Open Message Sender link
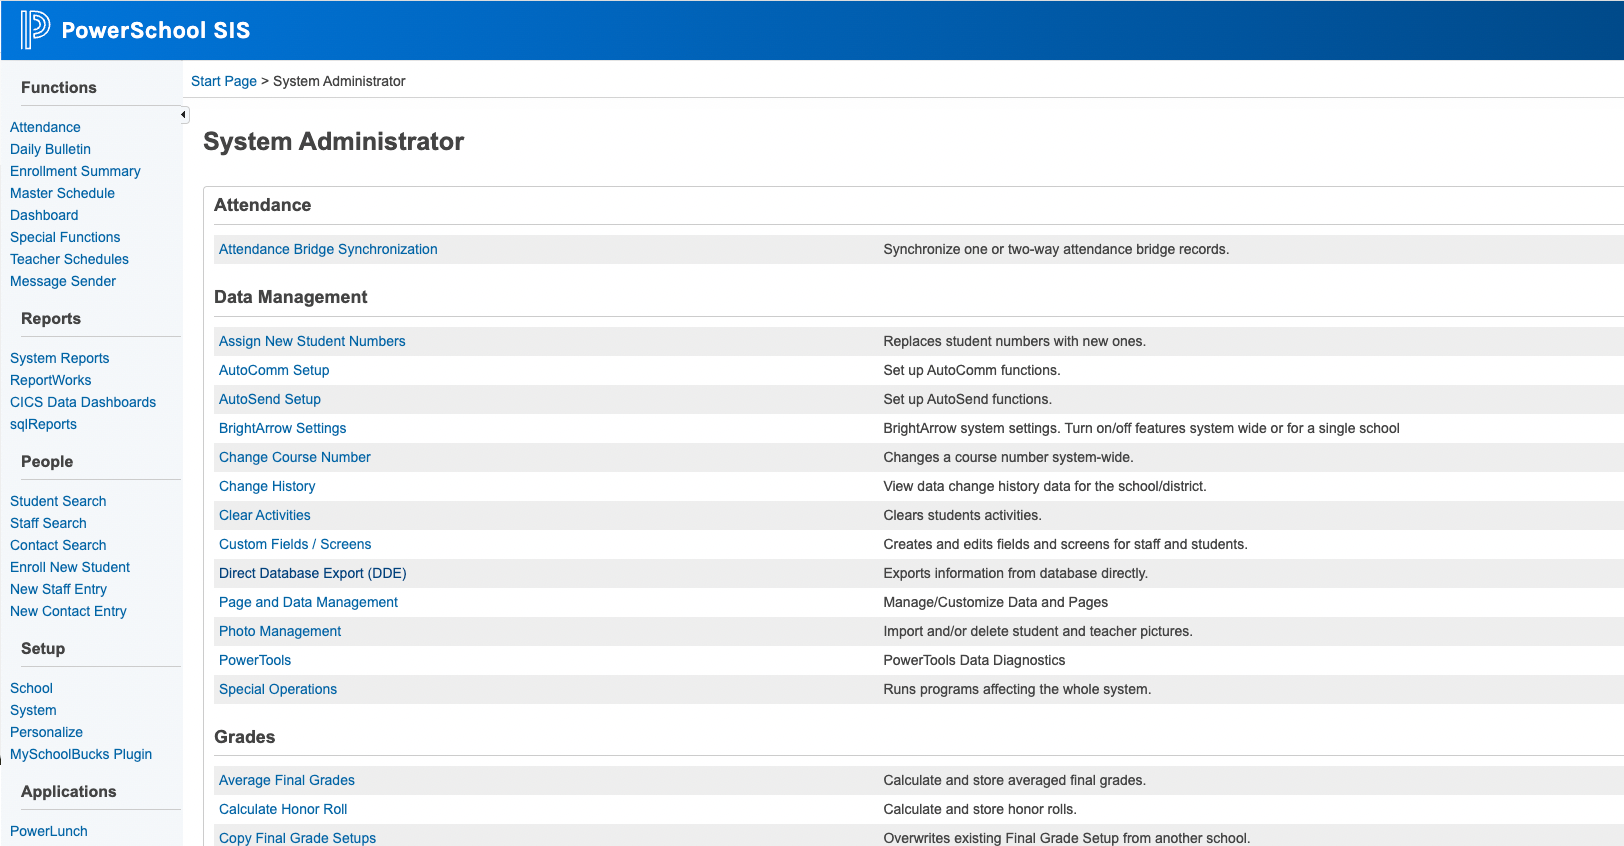1624x846 pixels. [63, 281]
